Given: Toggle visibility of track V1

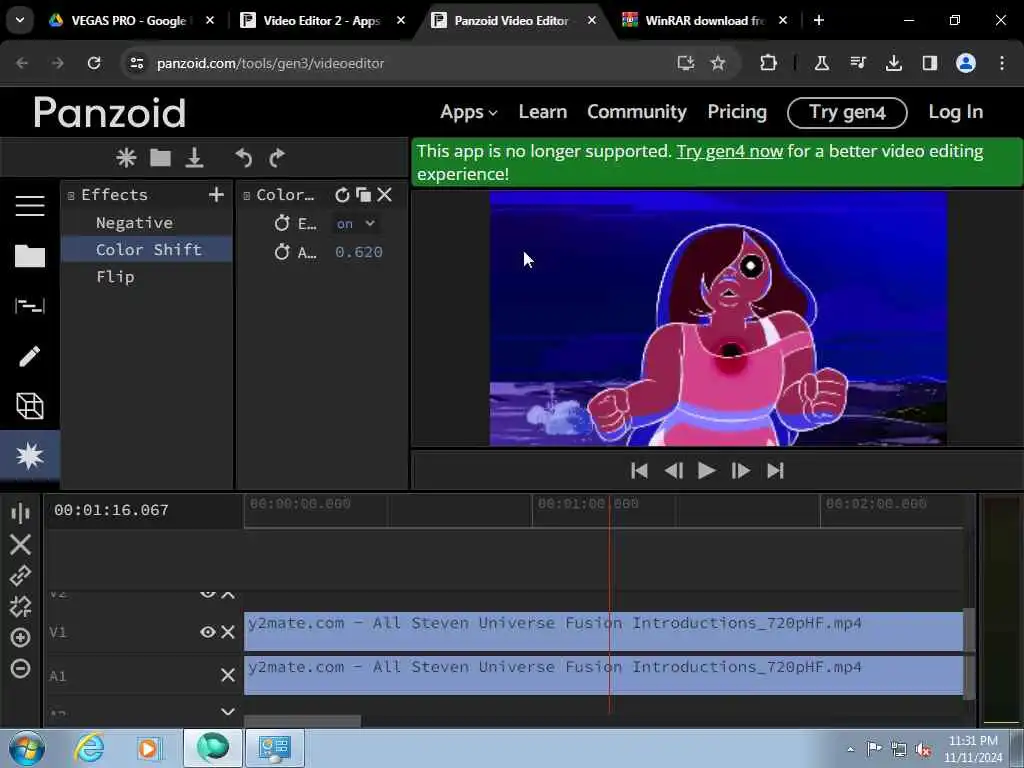Looking at the screenshot, I should [x=208, y=632].
